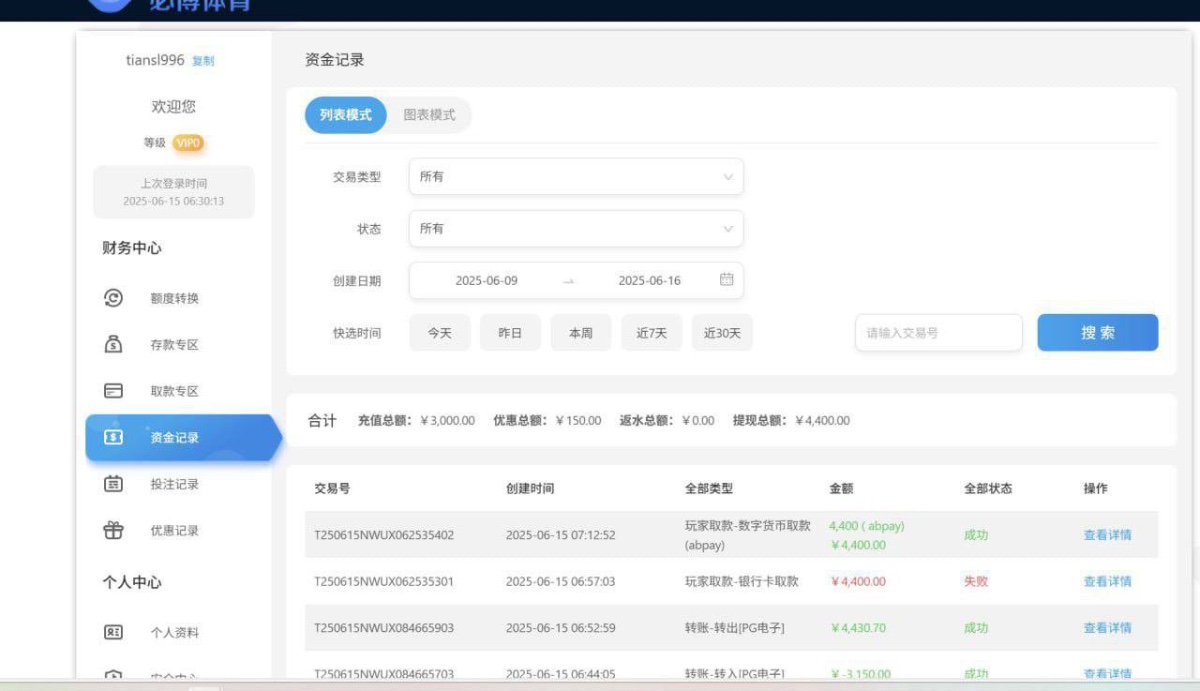Screen dimensions: 1200x691
Task: Toggle the 近30天 quick time option
Action: point(722,332)
